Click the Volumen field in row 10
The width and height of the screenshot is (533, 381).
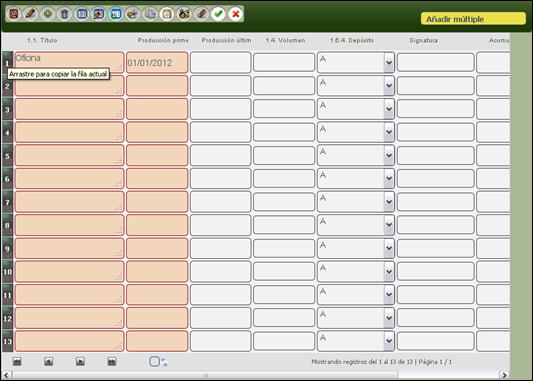(284, 271)
